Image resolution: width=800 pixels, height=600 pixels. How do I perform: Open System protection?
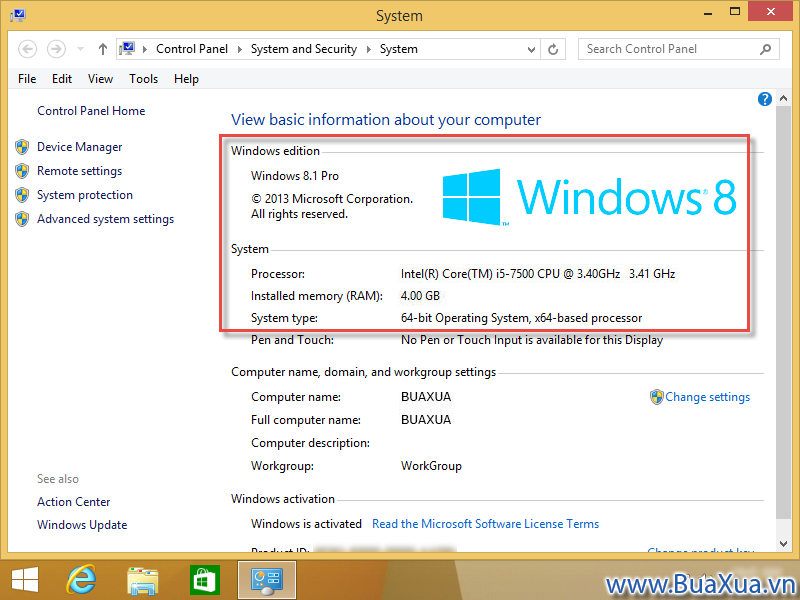[x=85, y=195]
